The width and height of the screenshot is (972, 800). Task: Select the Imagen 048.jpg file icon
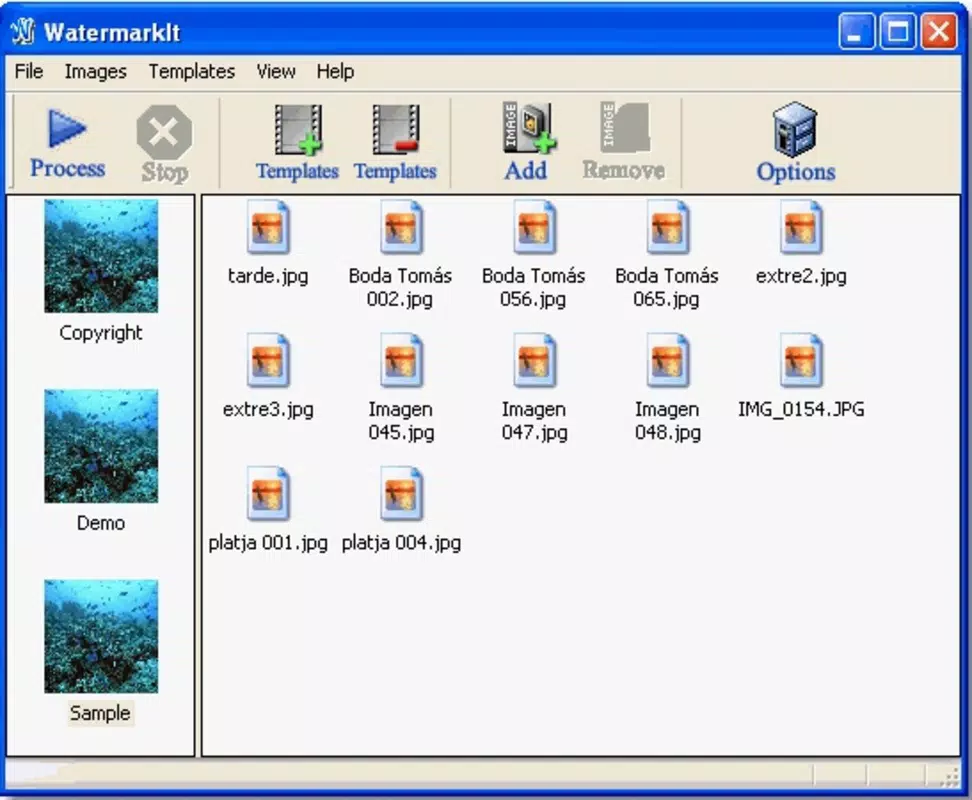click(x=668, y=360)
